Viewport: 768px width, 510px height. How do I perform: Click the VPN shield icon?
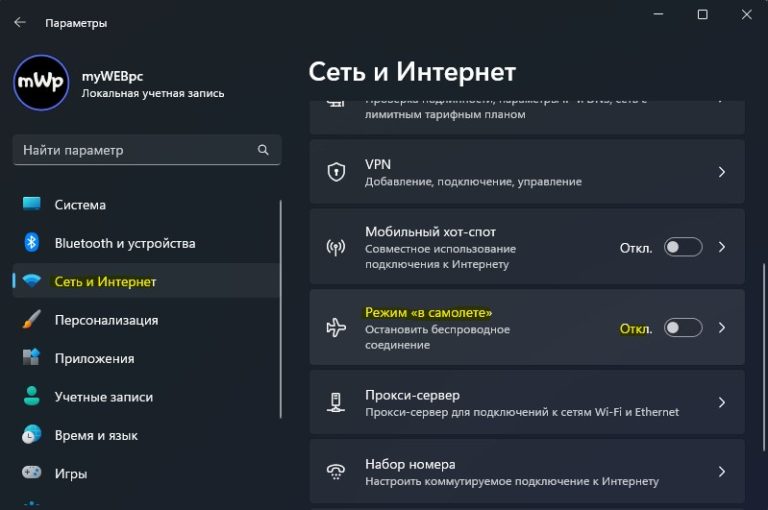pyautogui.click(x=337, y=172)
